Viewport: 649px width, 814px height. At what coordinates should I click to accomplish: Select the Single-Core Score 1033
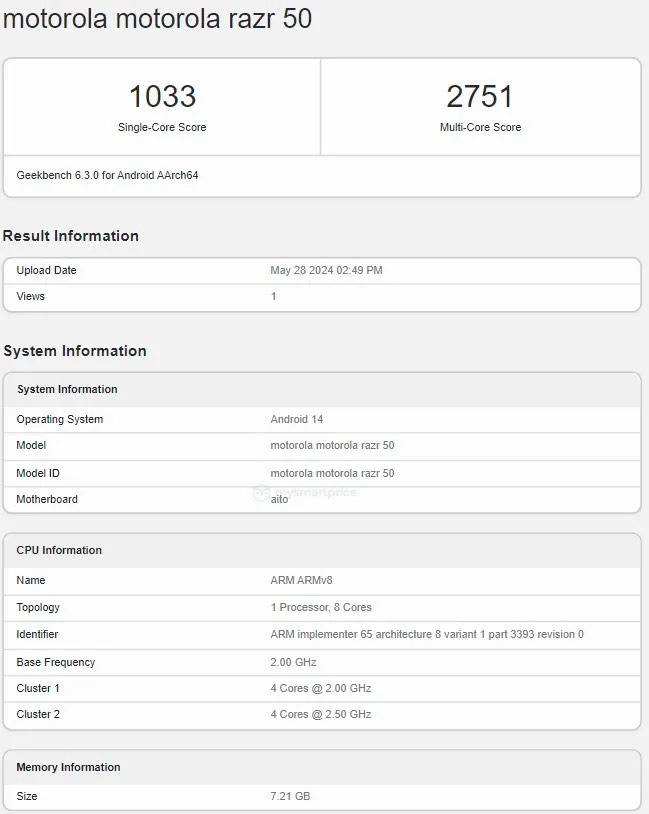click(x=162, y=97)
